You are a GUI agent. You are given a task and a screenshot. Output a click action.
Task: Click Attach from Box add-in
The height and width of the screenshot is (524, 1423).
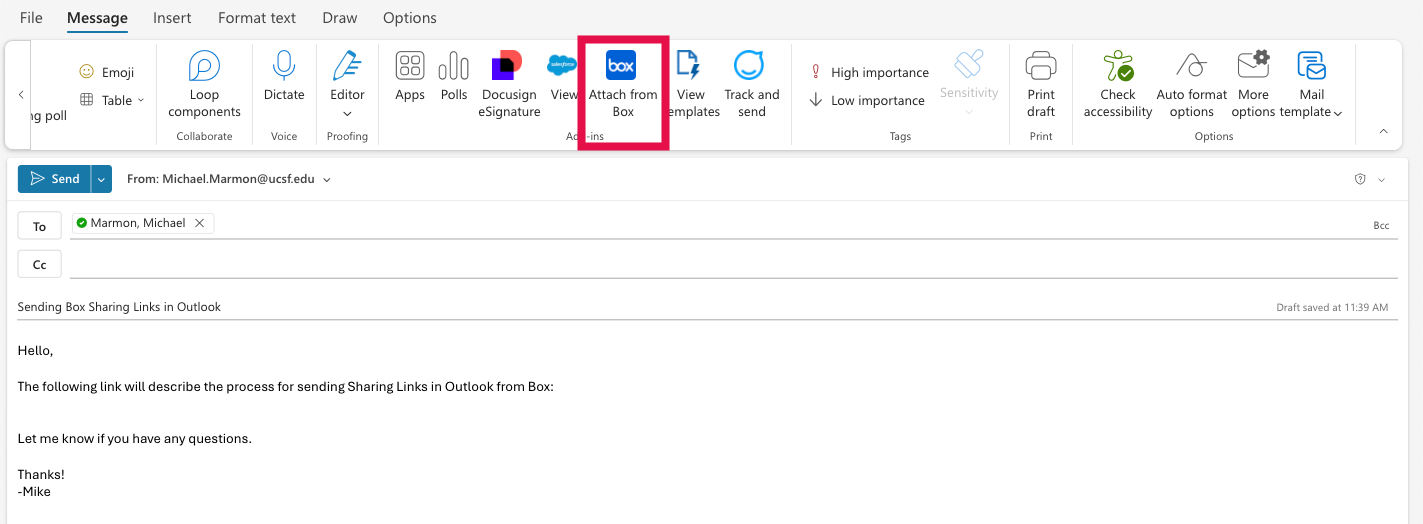point(622,85)
